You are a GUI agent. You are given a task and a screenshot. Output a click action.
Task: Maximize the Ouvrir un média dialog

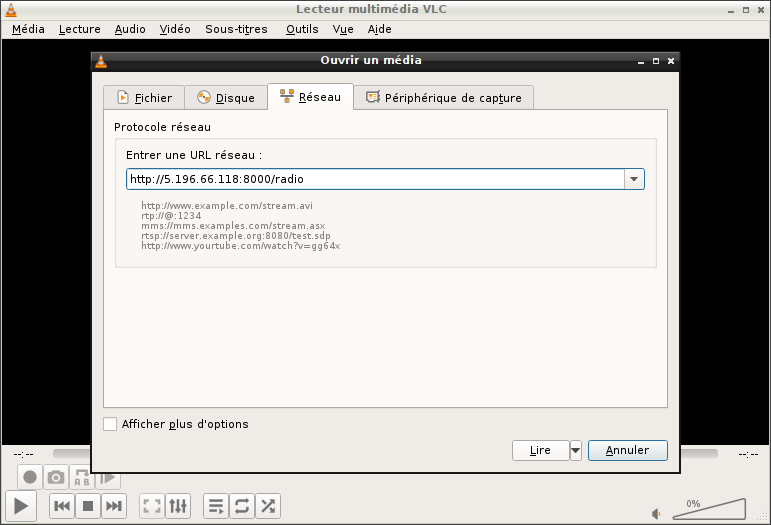point(656,61)
